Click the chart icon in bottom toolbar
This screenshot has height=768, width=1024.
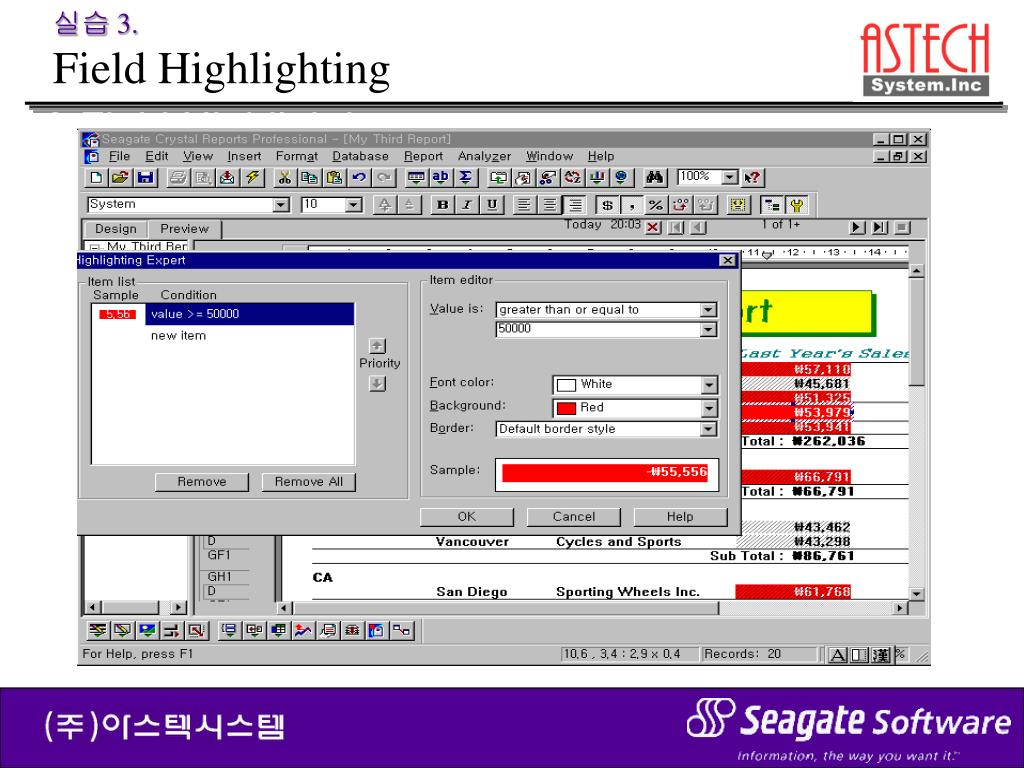tap(302, 630)
